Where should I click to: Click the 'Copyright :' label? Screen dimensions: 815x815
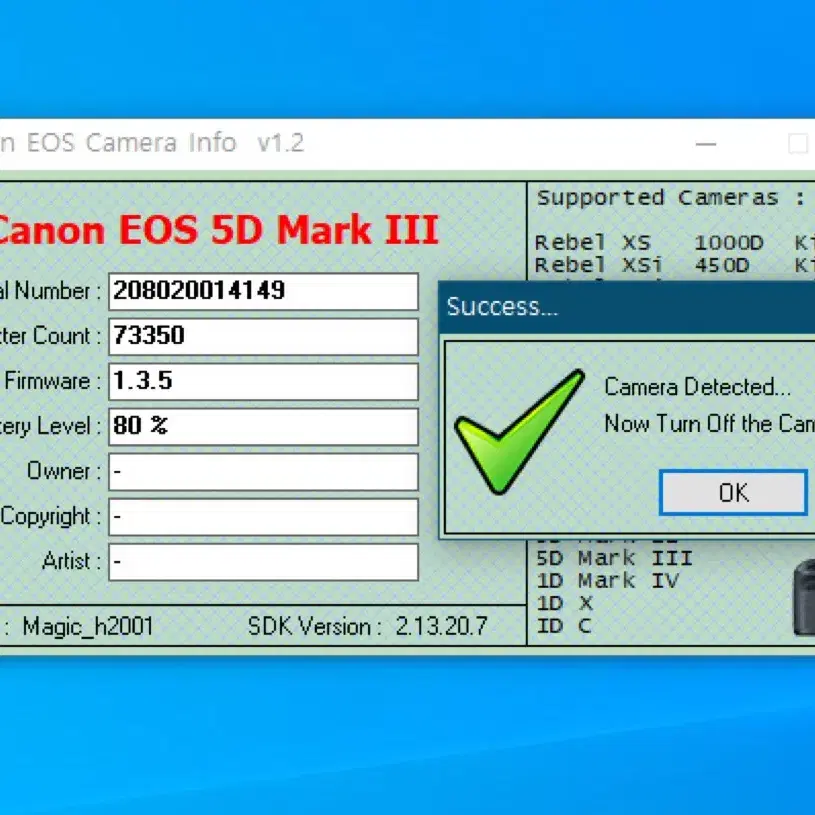50,517
